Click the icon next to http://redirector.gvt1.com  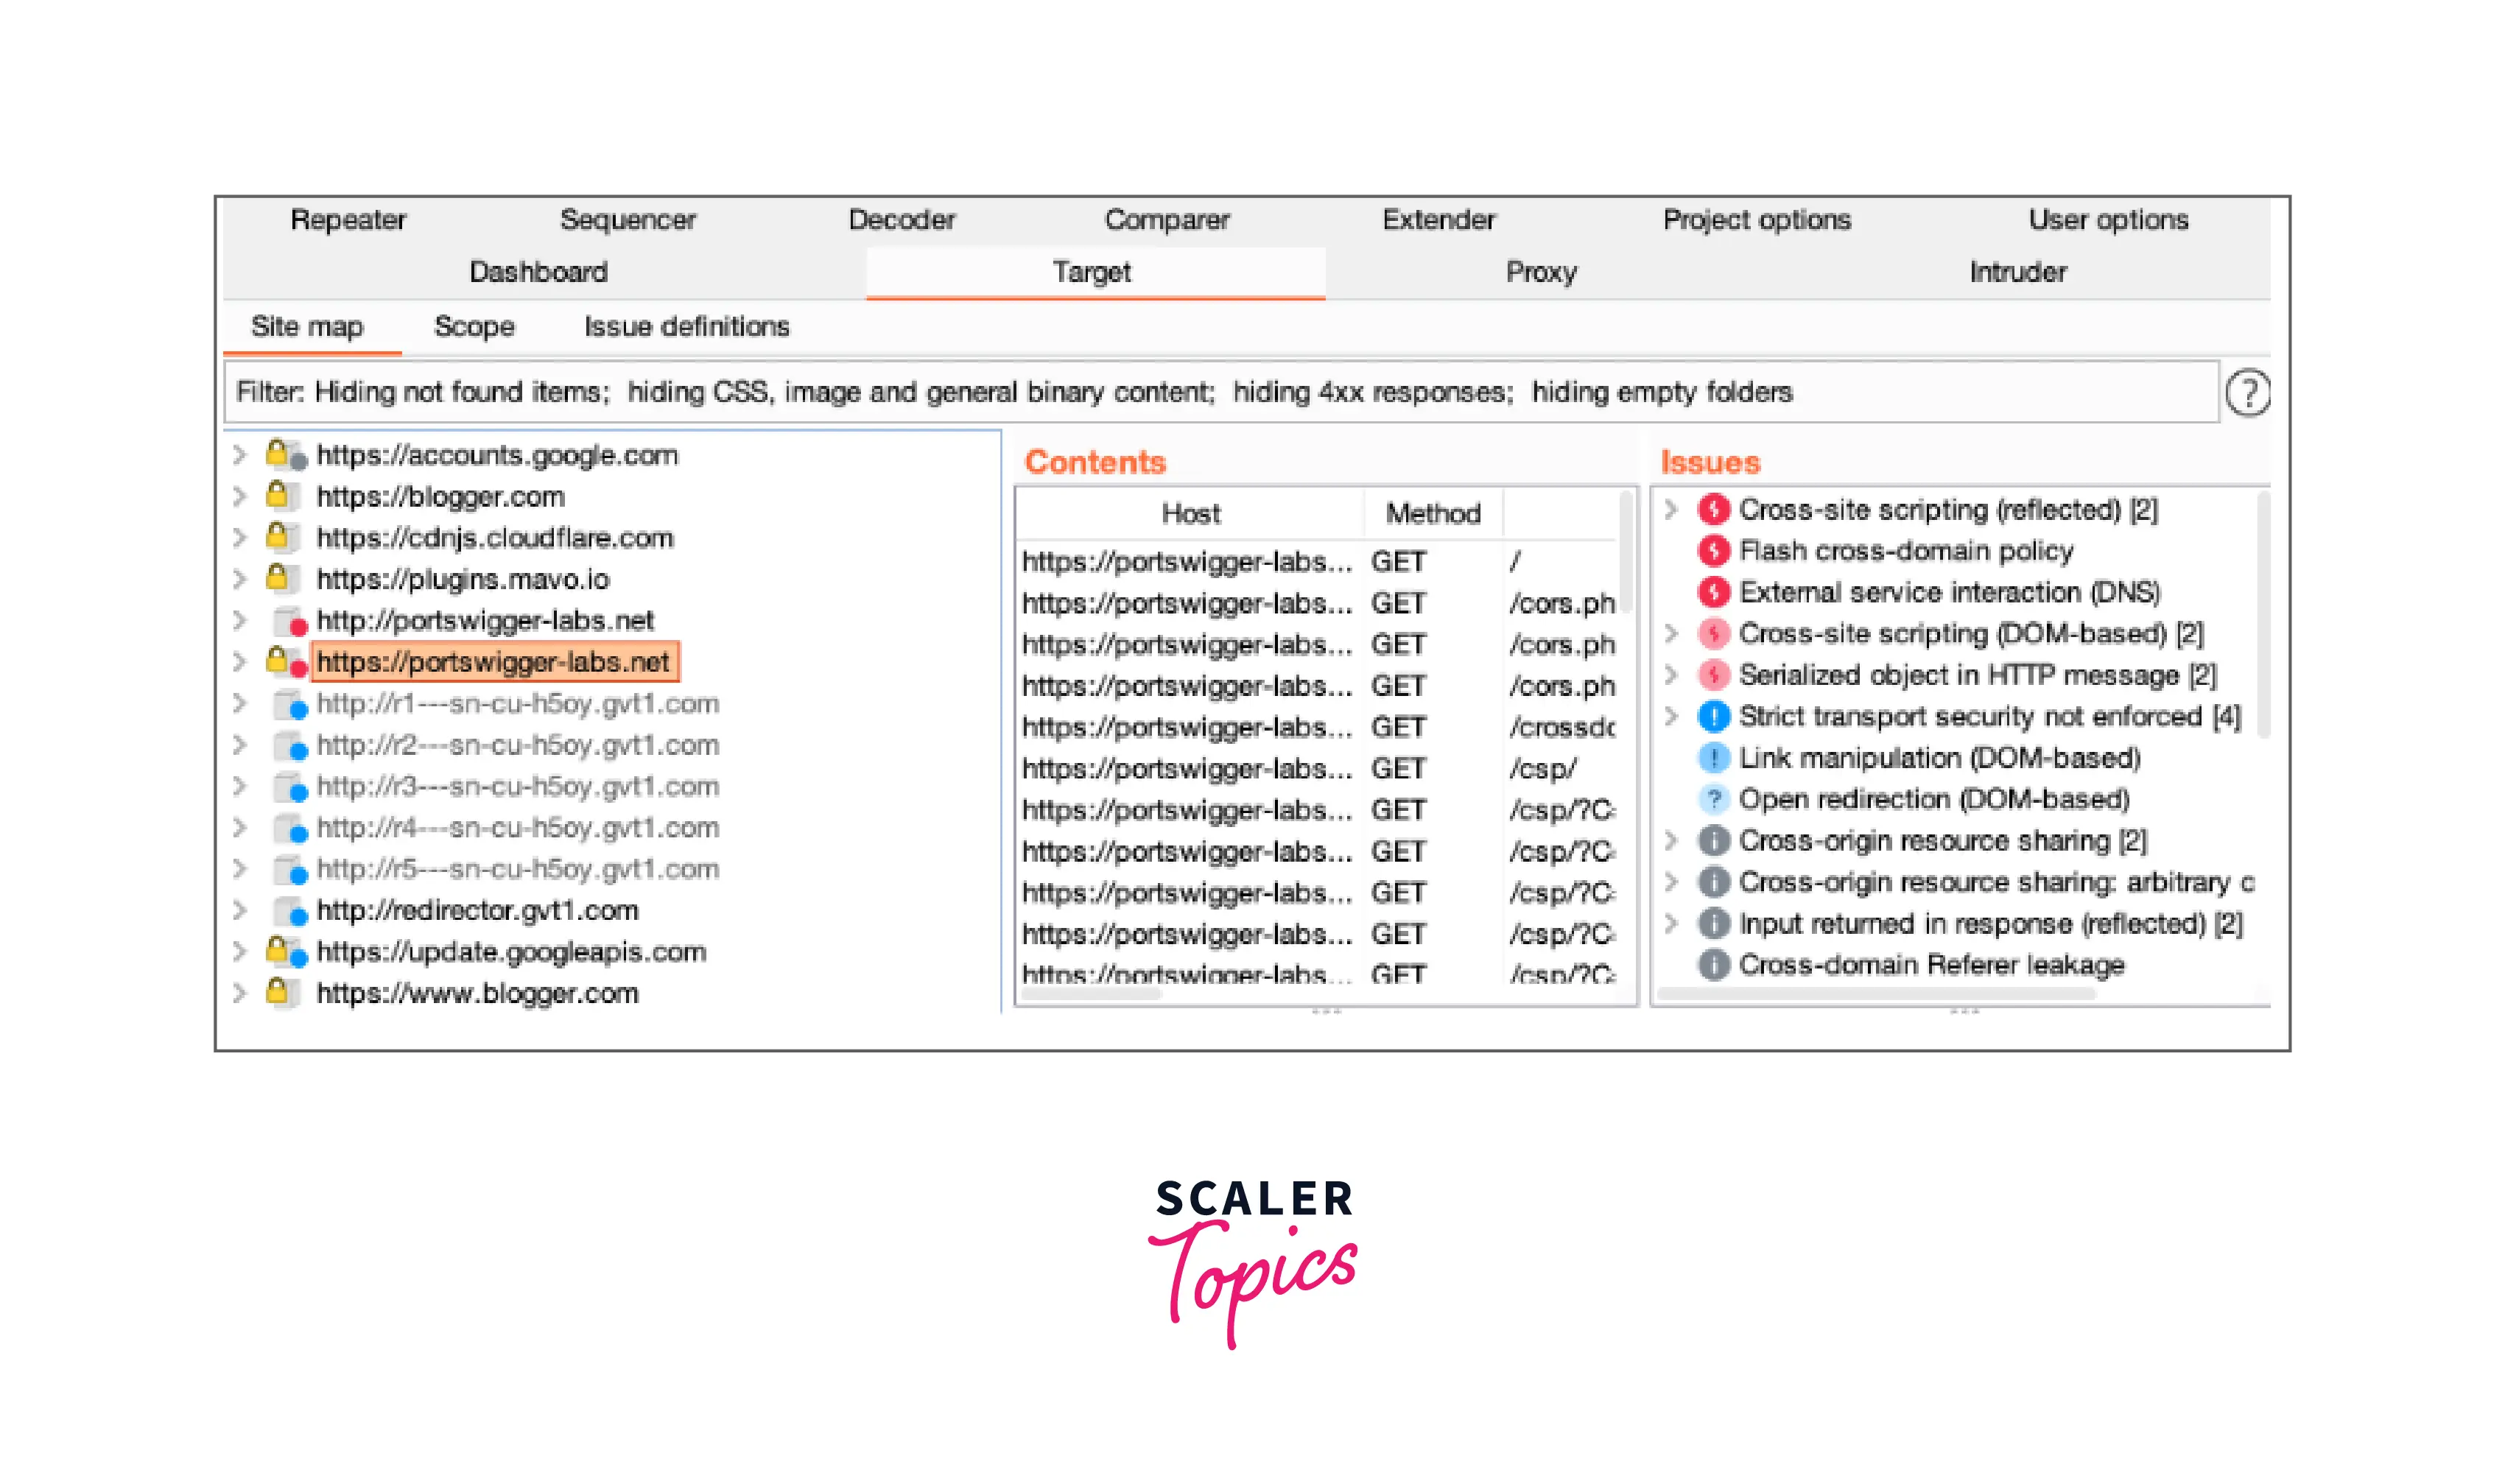click(290, 910)
